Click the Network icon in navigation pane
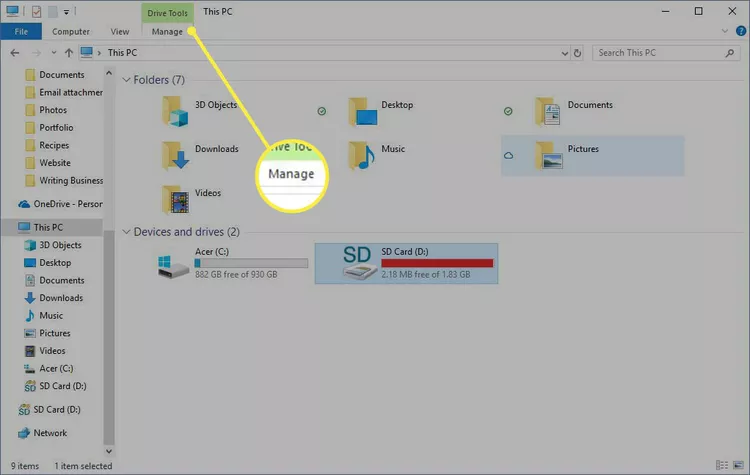 point(24,433)
